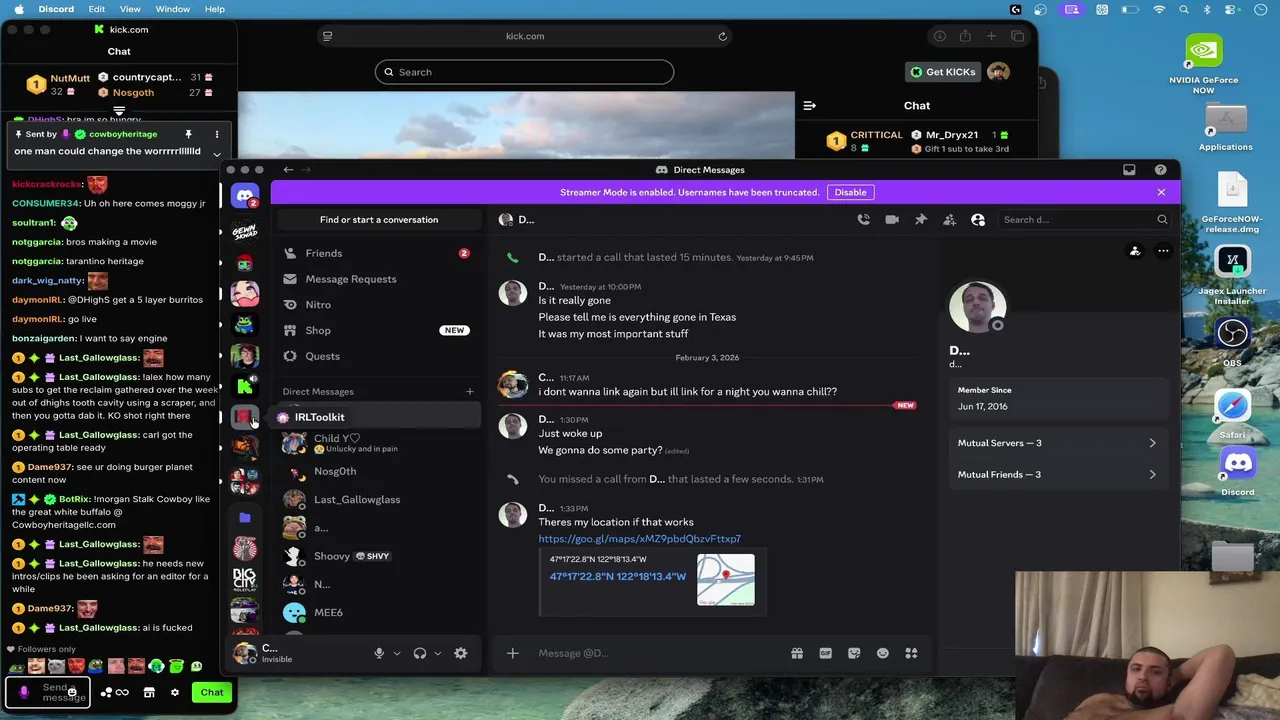Open Friends list in Discord
The image size is (1280, 720).
(376, 253)
